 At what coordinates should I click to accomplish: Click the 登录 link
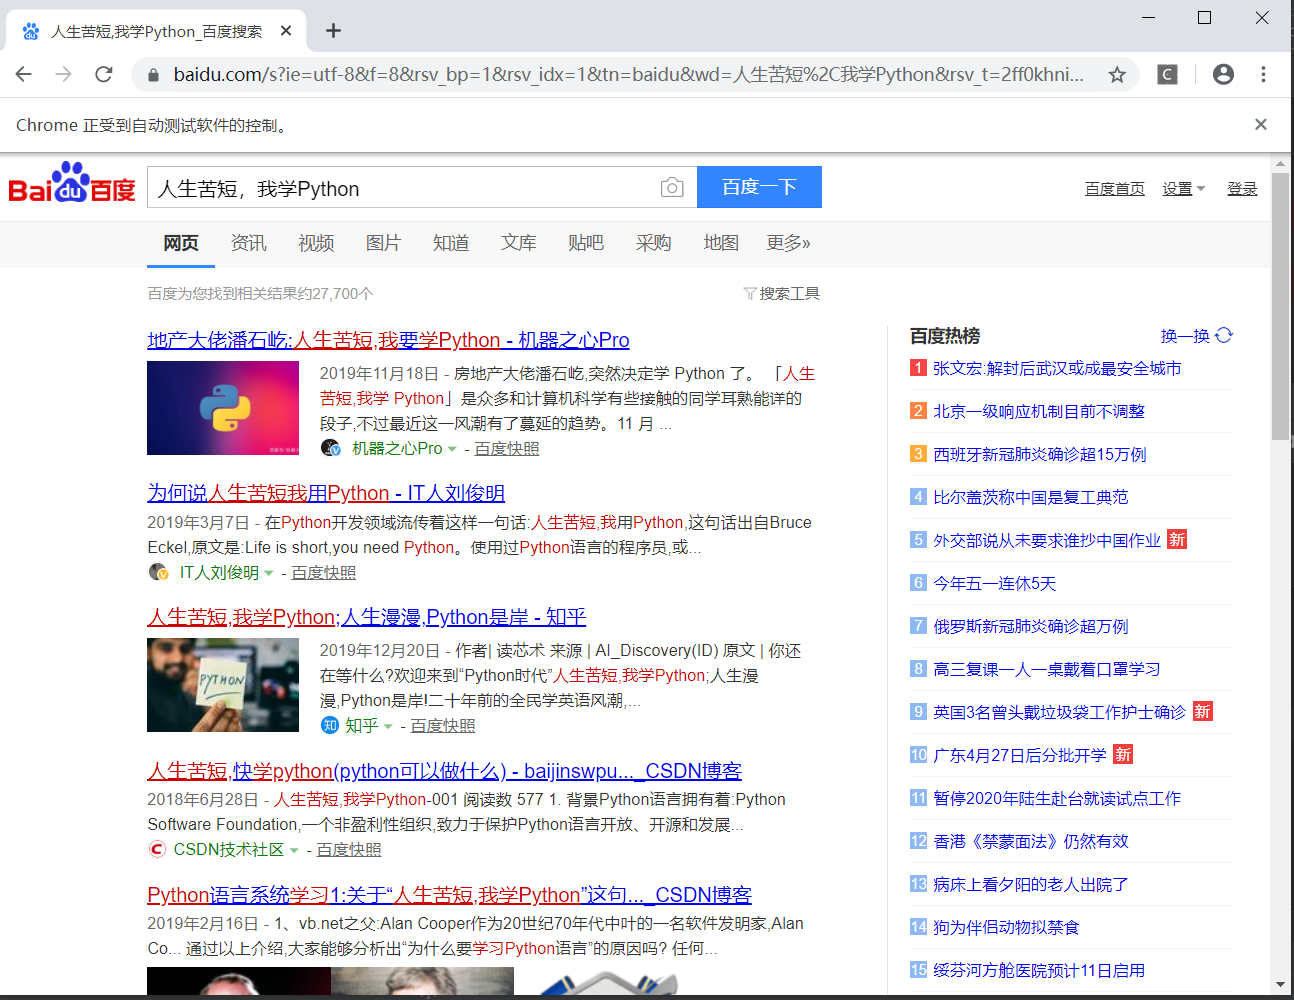[1242, 188]
